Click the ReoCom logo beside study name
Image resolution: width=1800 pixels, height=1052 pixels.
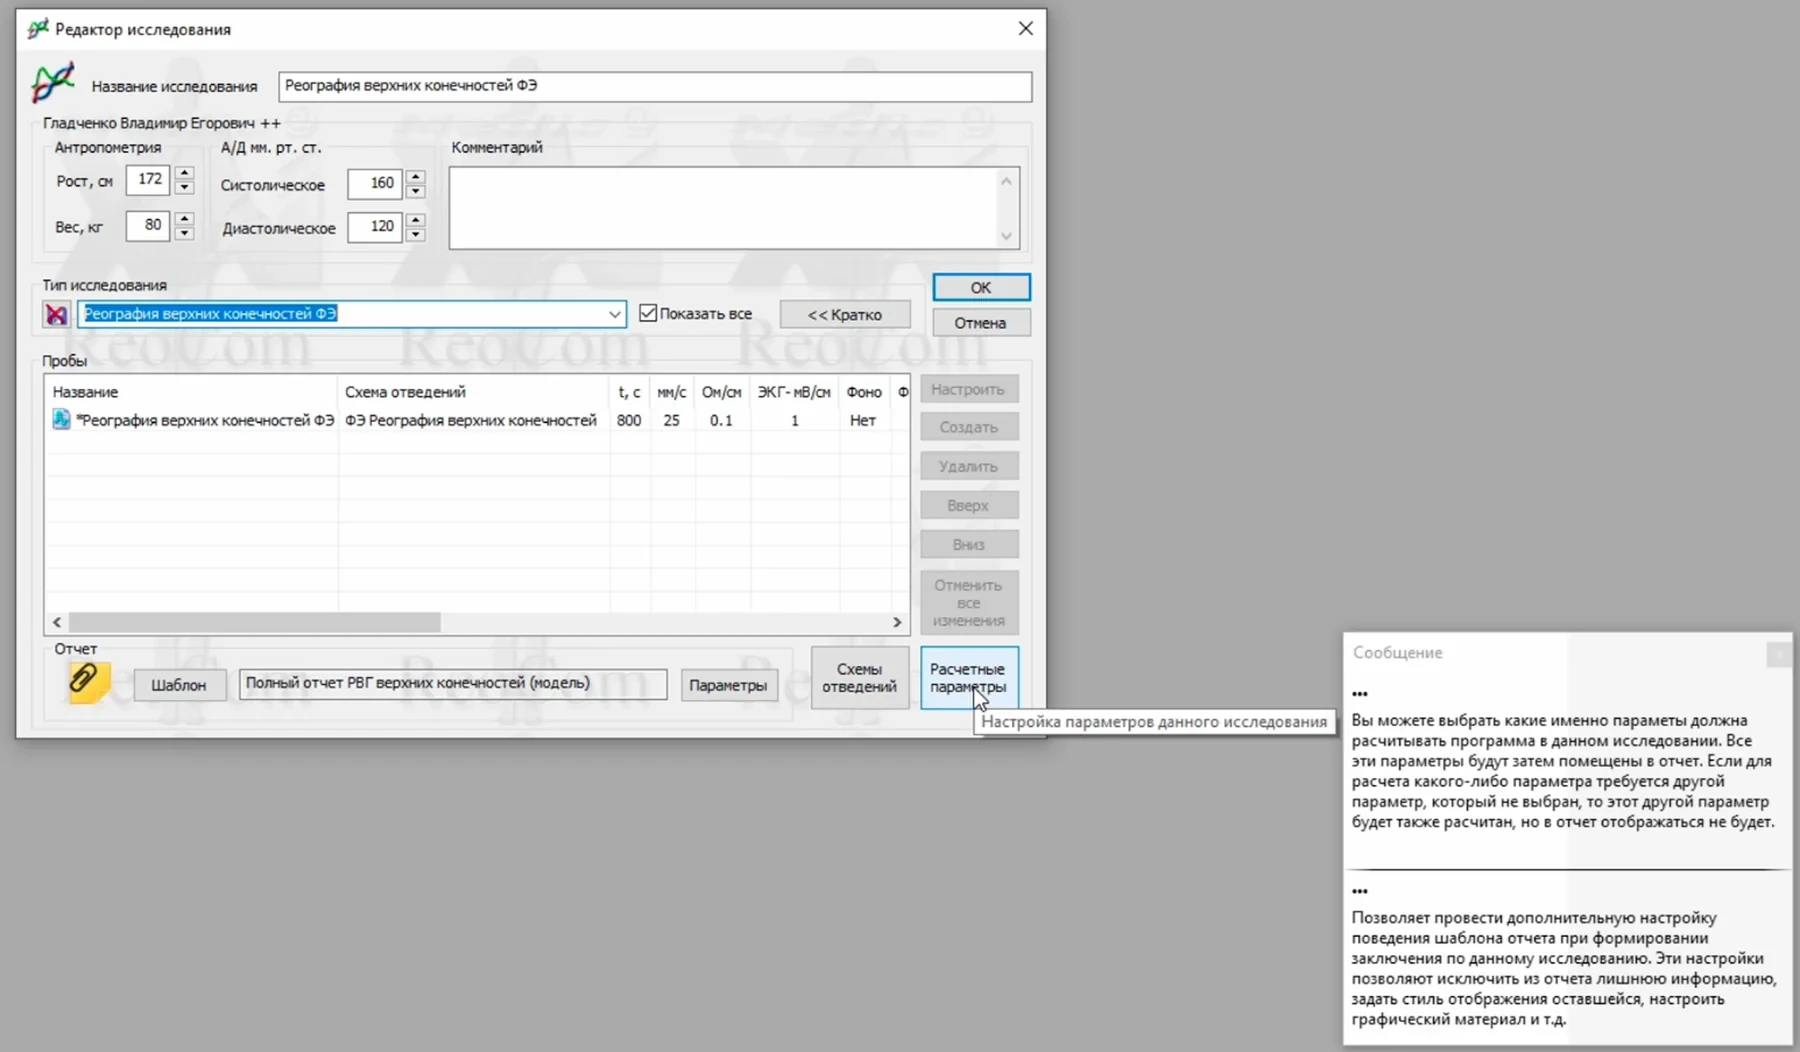[x=53, y=83]
